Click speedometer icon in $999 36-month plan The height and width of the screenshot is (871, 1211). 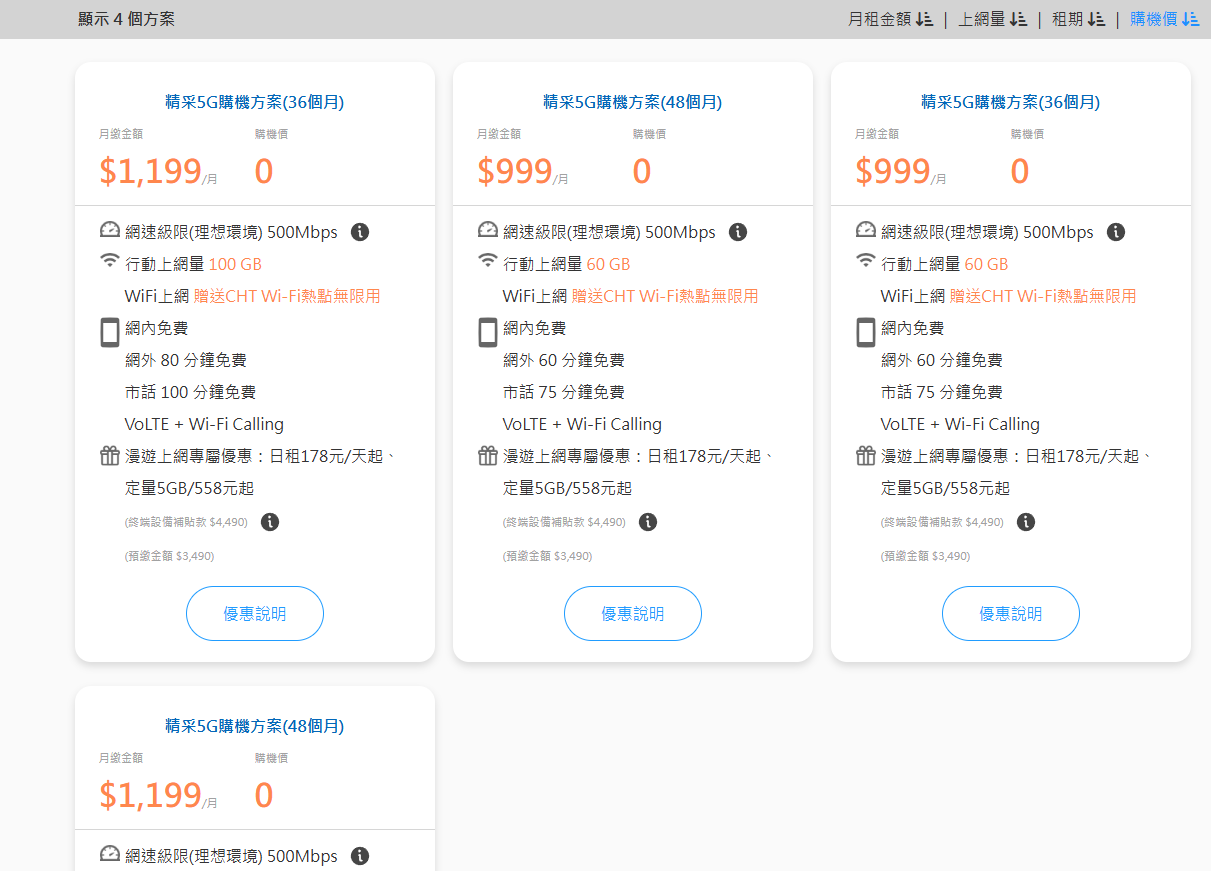coord(866,230)
